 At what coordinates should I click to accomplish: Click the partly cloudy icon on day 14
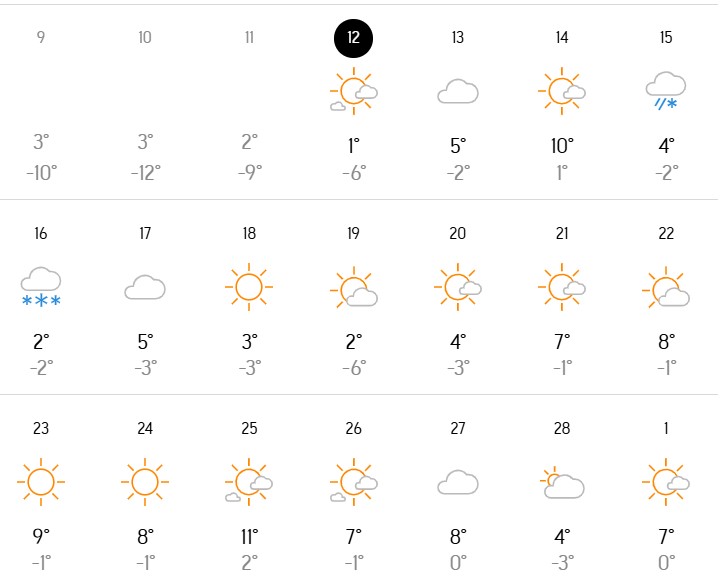561,92
